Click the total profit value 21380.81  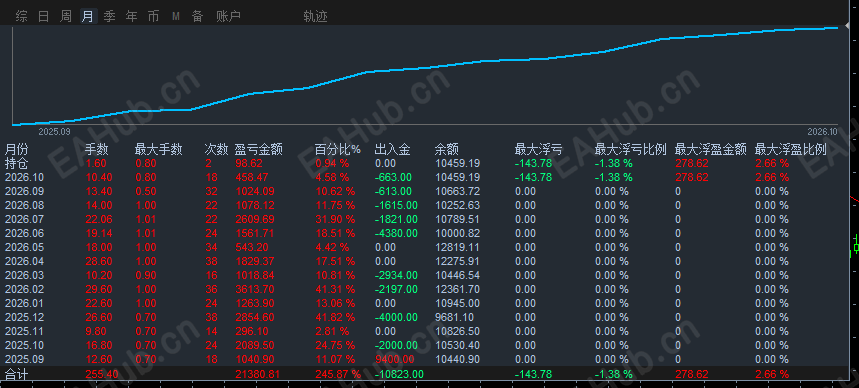[257, 374]
